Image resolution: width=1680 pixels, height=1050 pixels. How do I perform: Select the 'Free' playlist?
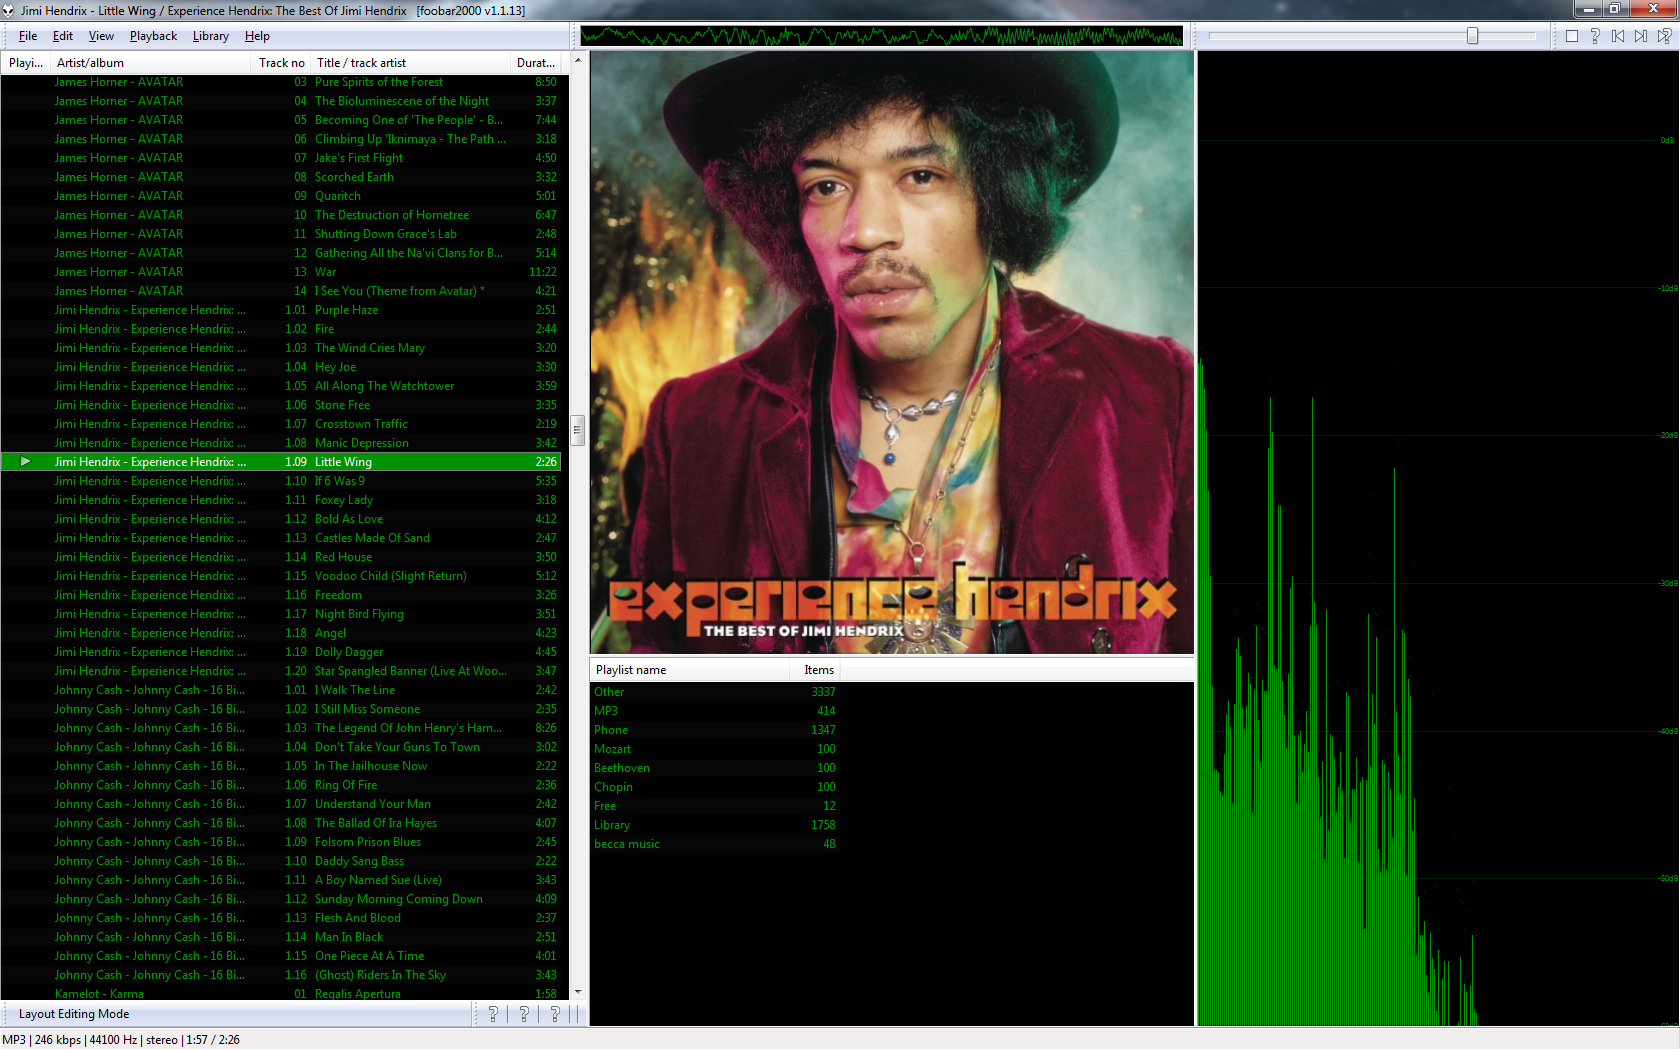click(714, 806)
